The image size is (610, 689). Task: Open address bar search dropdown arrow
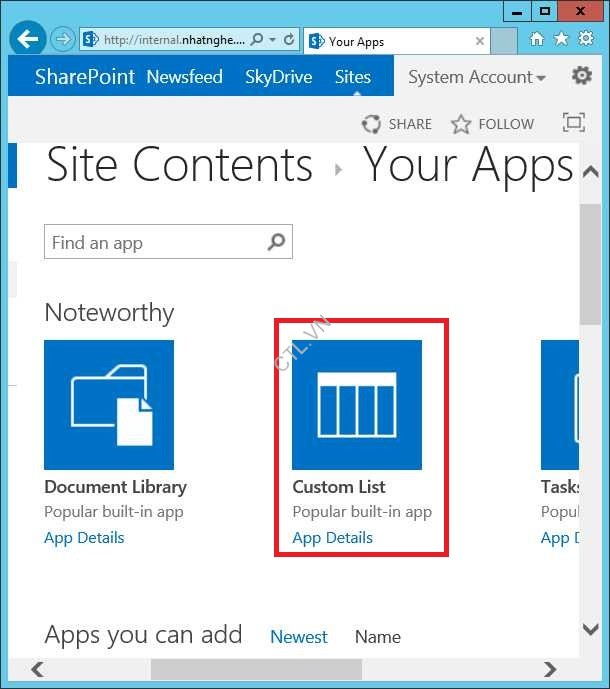[x=272, y=41]
